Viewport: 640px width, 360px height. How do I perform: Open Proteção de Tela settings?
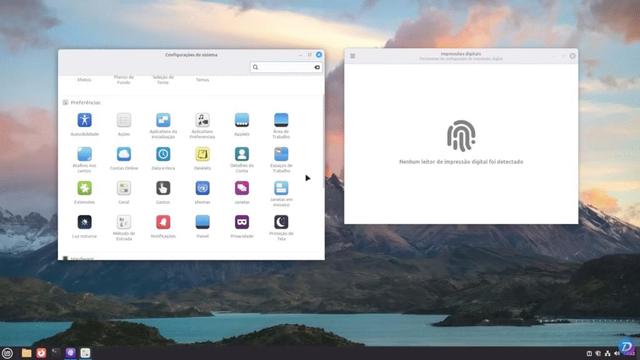281,228
